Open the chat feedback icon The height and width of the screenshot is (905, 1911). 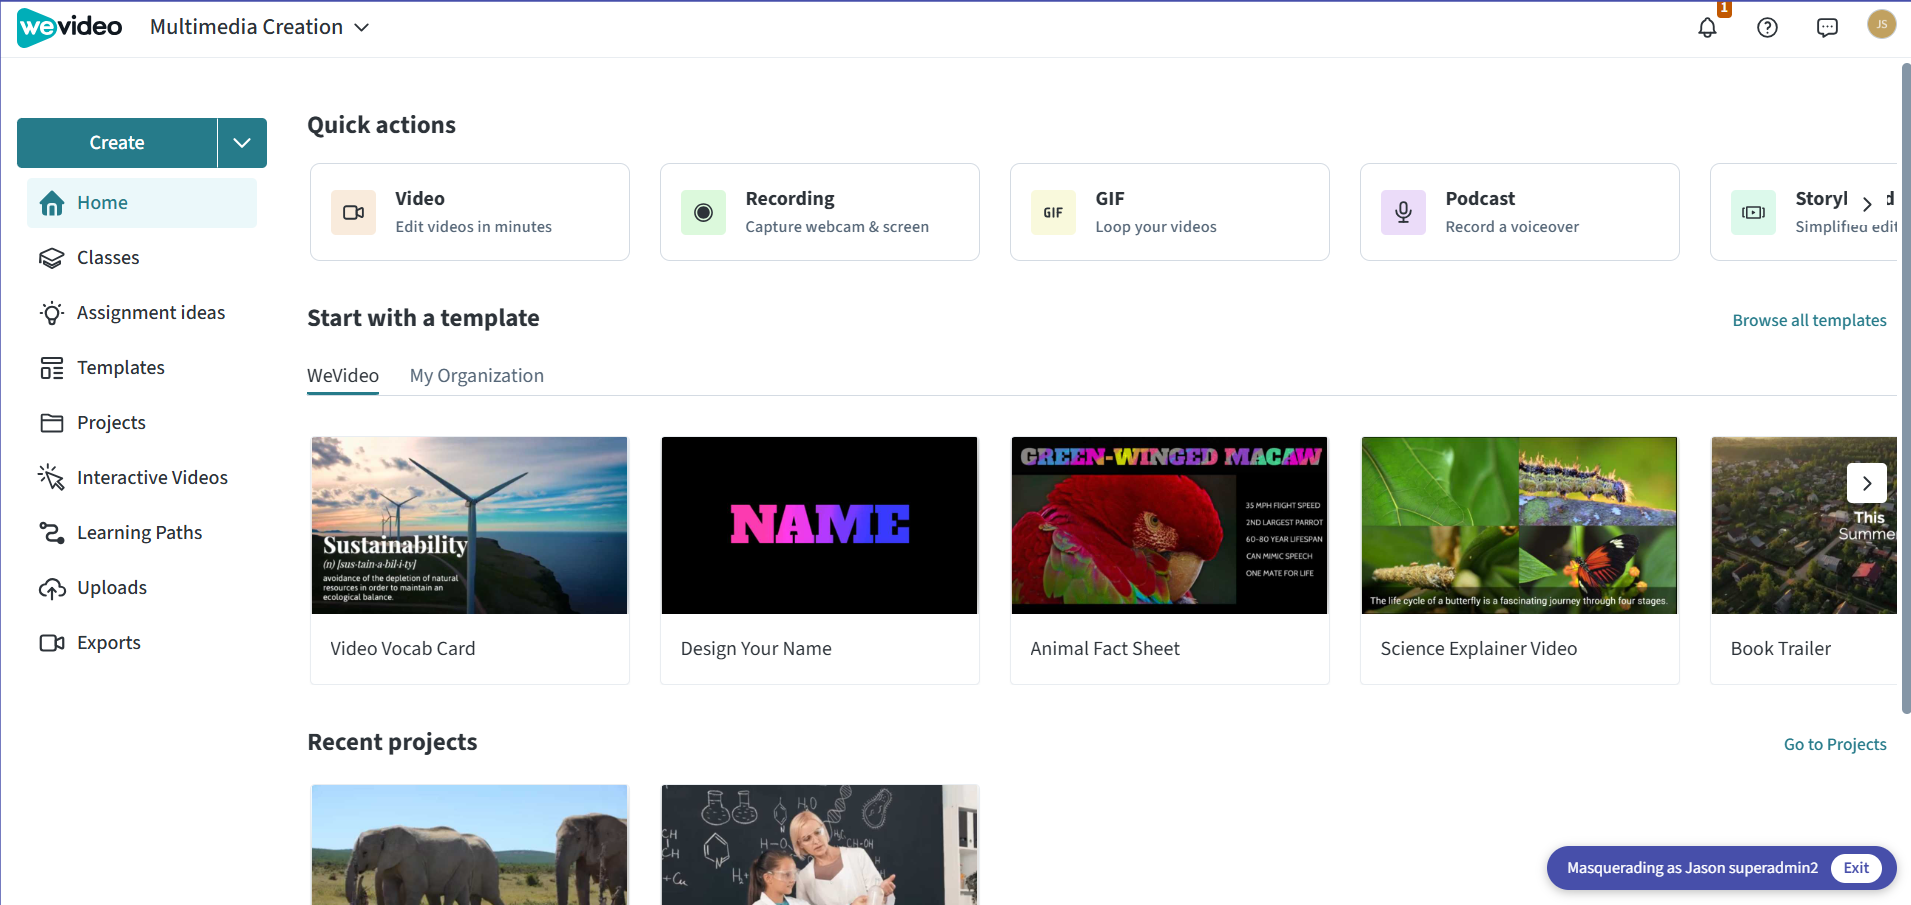click(1827, 27)
